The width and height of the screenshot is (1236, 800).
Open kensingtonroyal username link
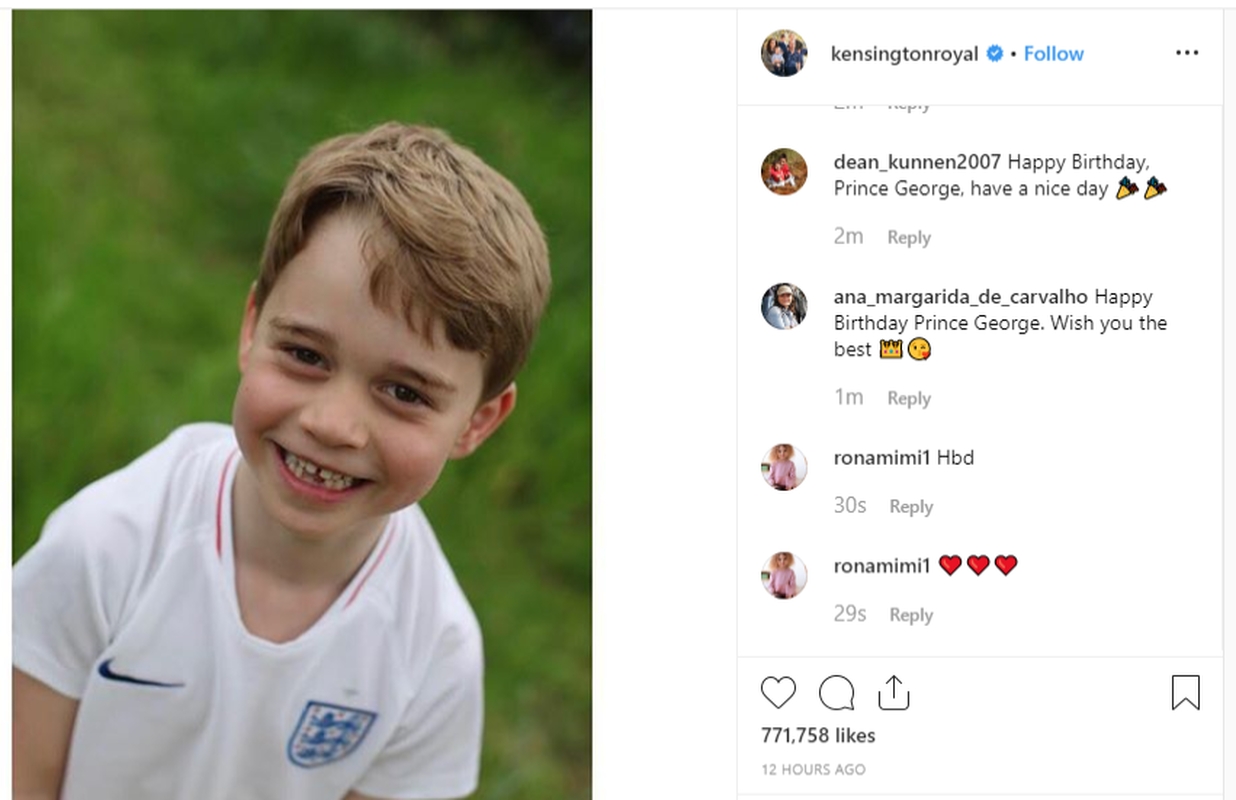904,54
